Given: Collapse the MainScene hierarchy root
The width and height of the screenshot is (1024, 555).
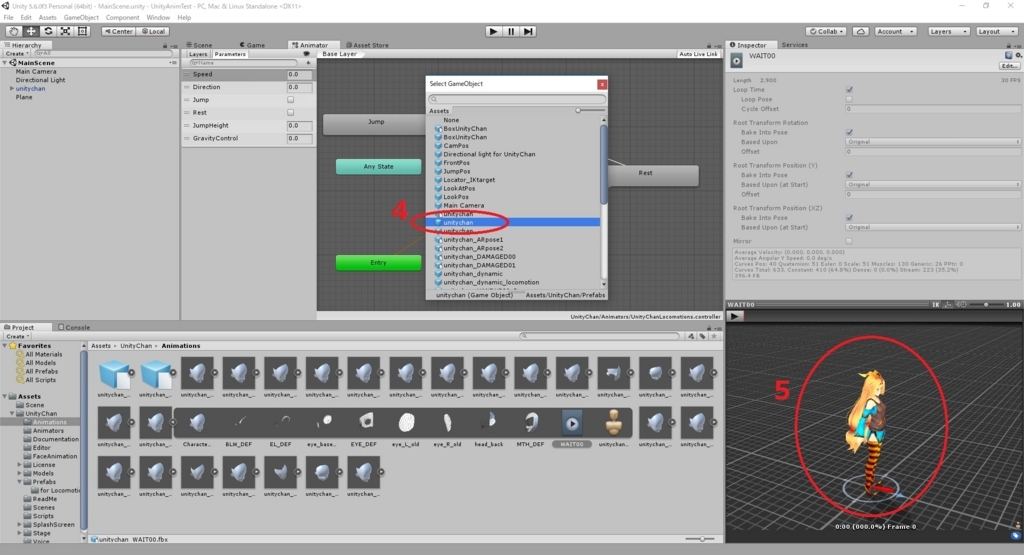Looking at the screenshot, I should tap(5, 63).
